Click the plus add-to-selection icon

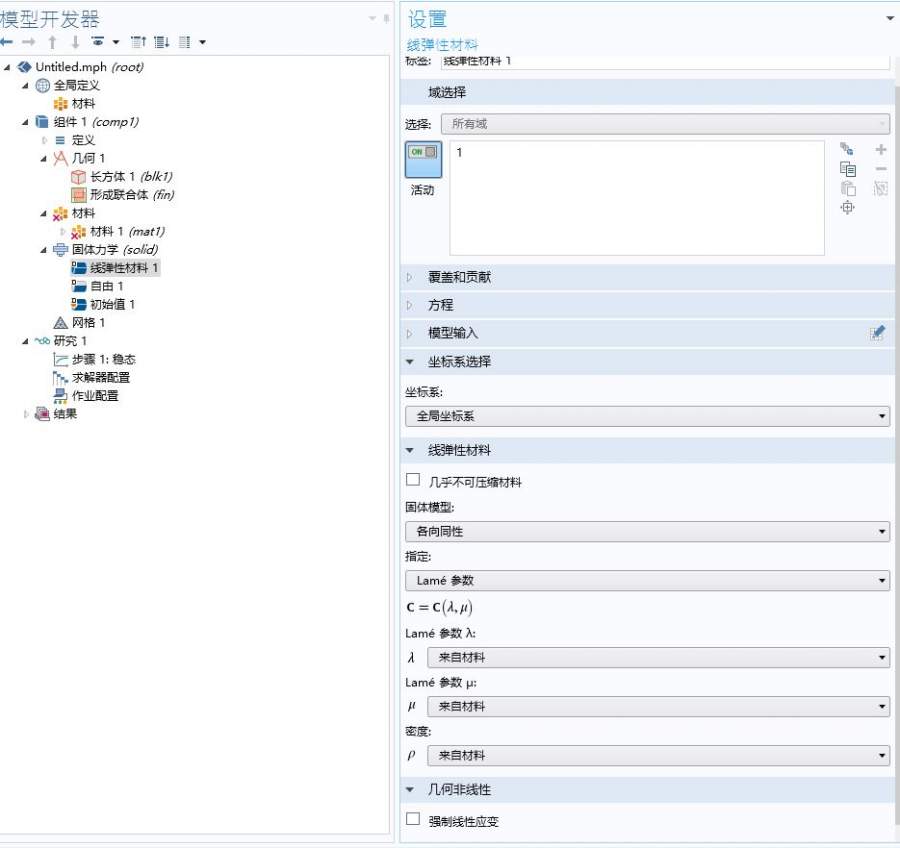point(880,150)
